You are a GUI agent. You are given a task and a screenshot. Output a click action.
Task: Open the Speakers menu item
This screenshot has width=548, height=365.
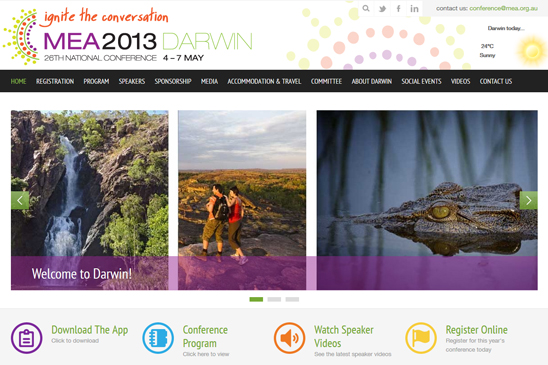coord(132,81)
